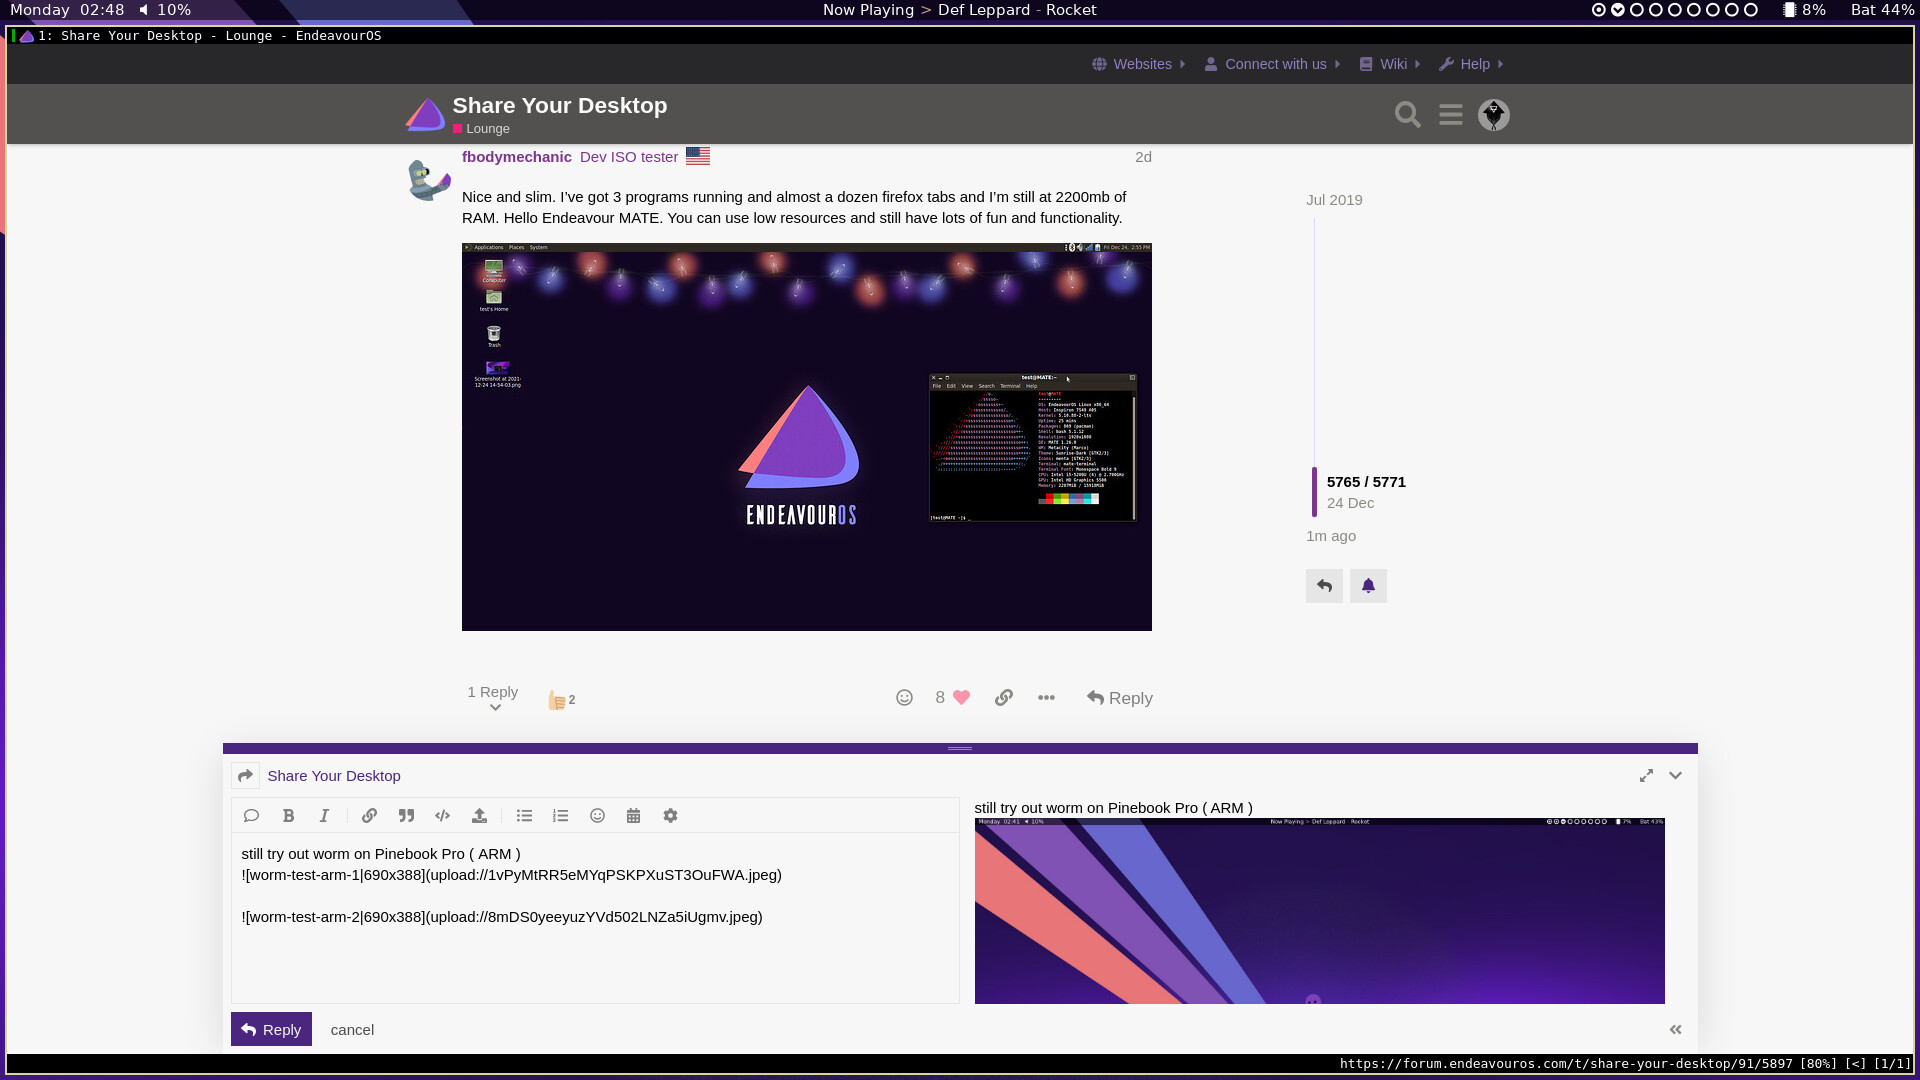Viewport: 1920px width, 1080px height.
Task: Click the Blockquote icon in editor
Action: tap(406, 816)
